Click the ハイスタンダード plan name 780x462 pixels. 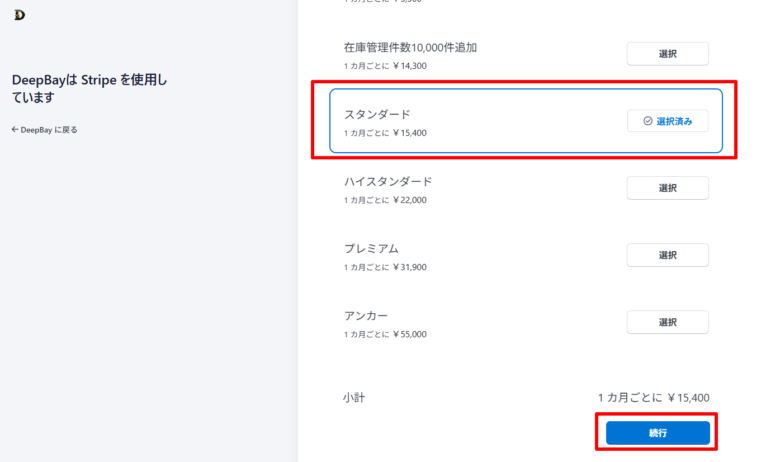pos(388,182)
